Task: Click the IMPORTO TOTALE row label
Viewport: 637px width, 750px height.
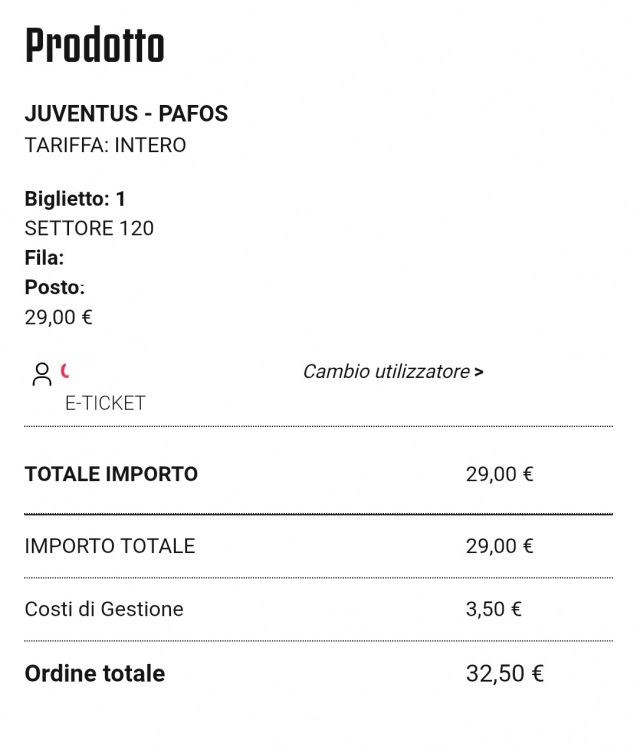Action: (x=110, y=546)
